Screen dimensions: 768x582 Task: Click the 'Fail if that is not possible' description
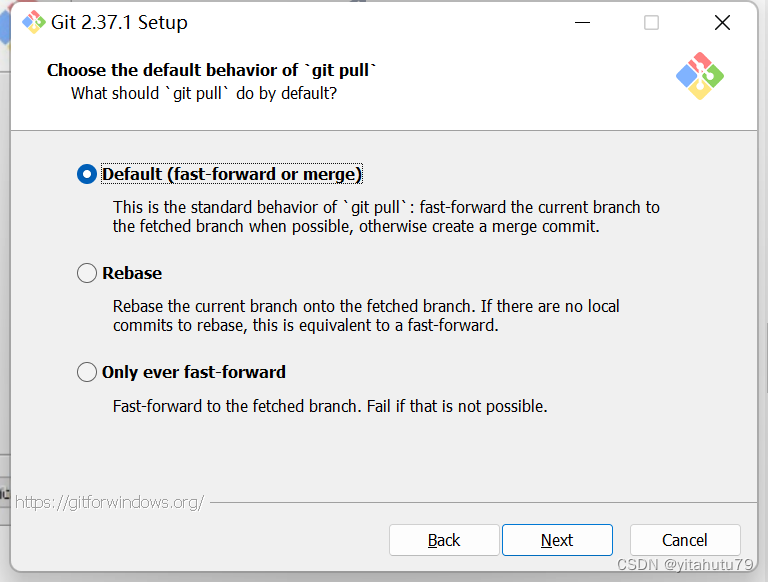[x=330, y=406]
